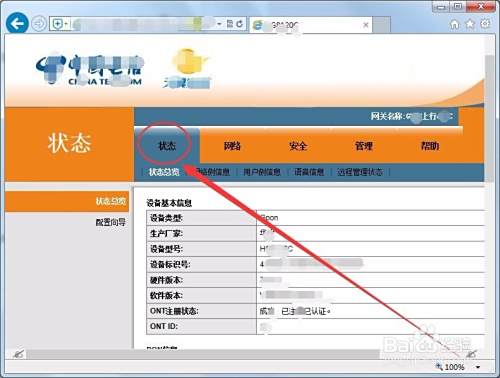This screenshot has width=500, height=378.
Task: Click the 设备基本信息 section heading
Action: (x=169, y=203)
